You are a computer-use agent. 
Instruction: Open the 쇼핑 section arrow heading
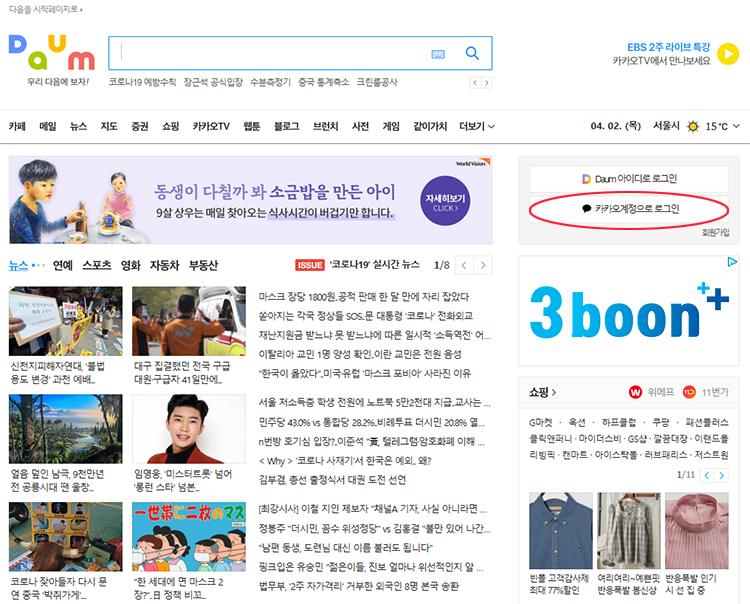(x=542, y=392)
